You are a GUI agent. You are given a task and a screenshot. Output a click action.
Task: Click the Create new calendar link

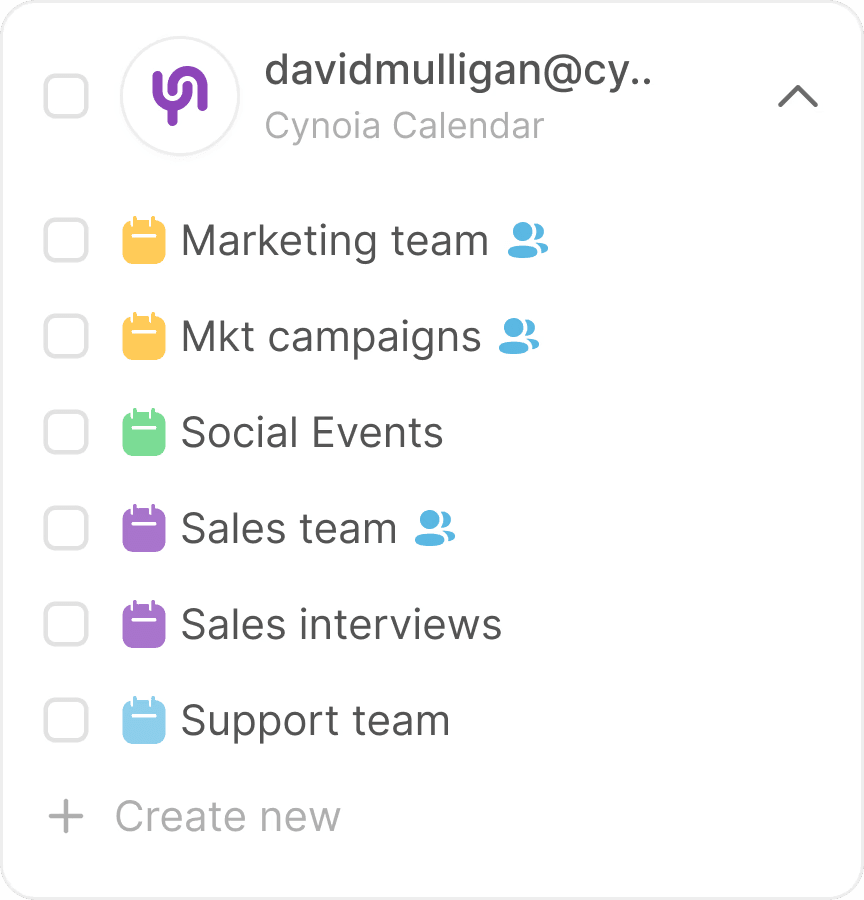228,816
